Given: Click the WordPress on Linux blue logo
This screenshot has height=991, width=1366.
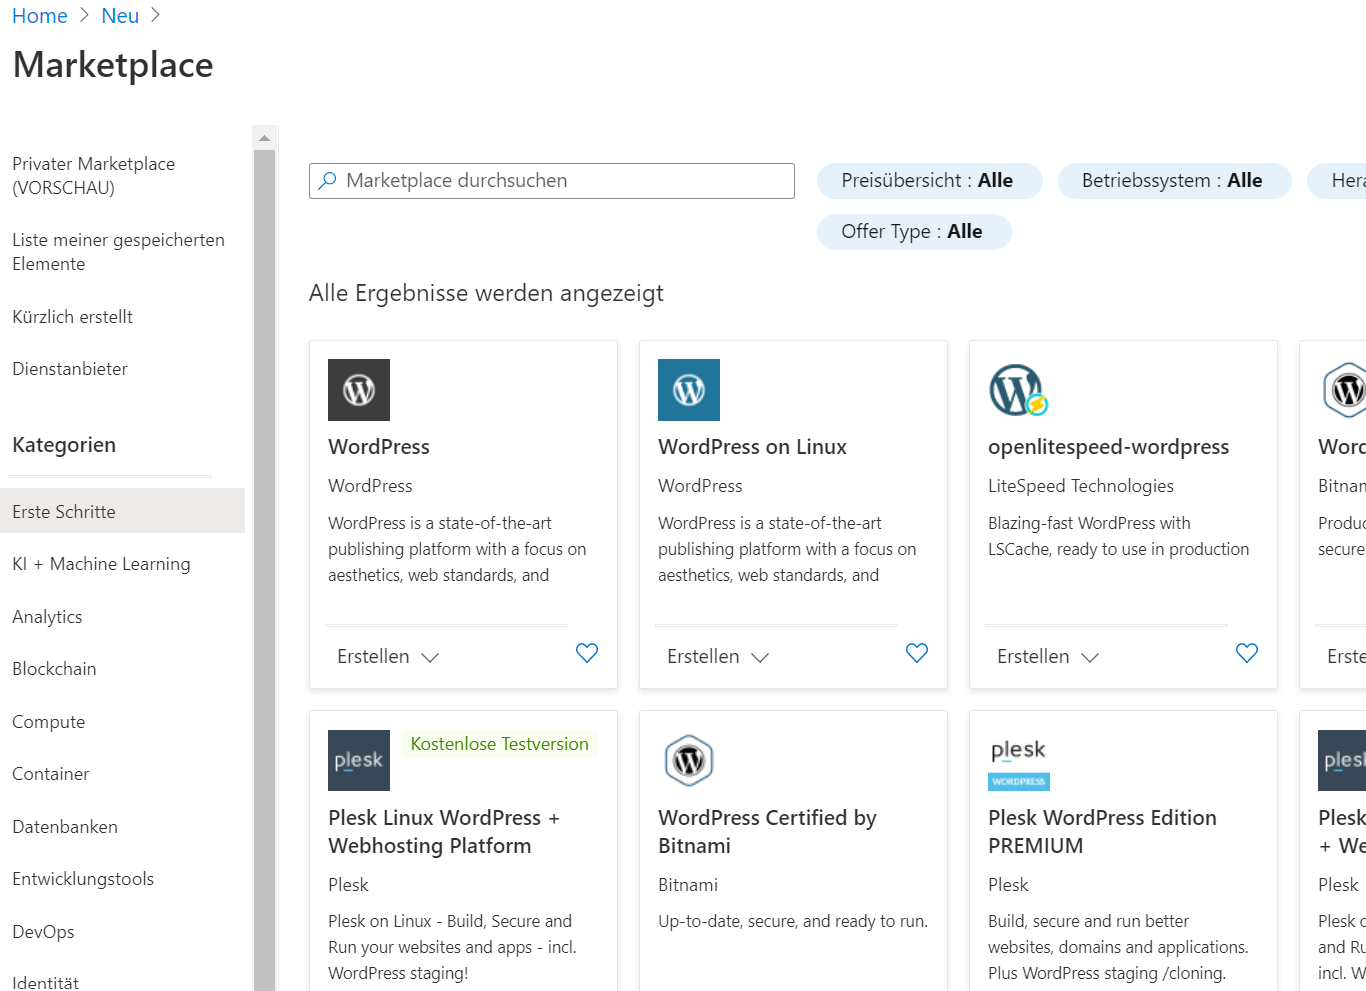Looking at the screenshot, I should [x=689, y=390].
